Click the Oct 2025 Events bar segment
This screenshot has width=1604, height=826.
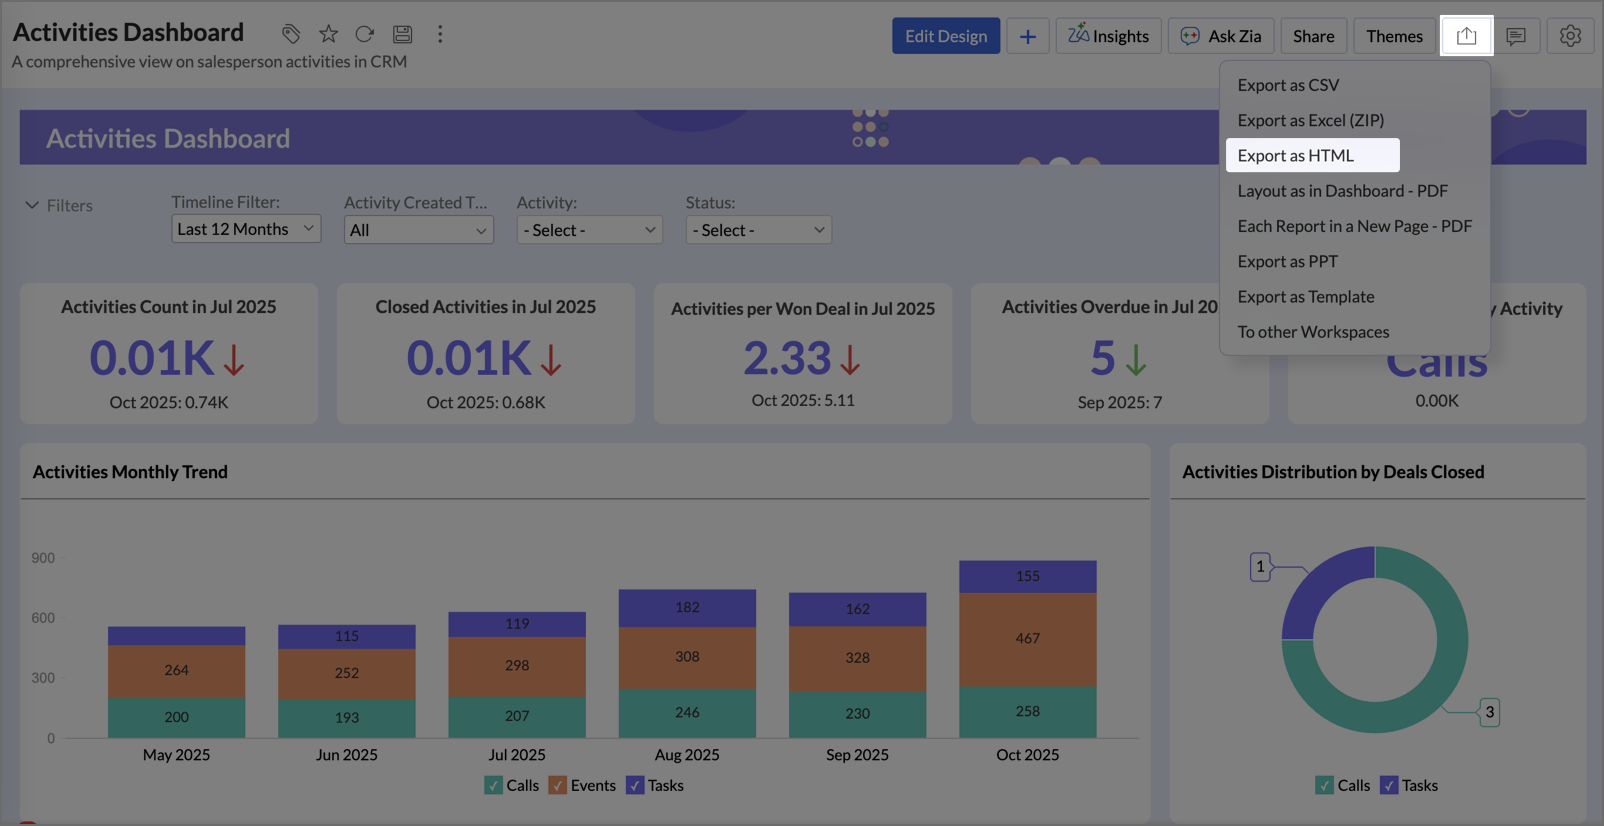click(x=1027, y=639)
